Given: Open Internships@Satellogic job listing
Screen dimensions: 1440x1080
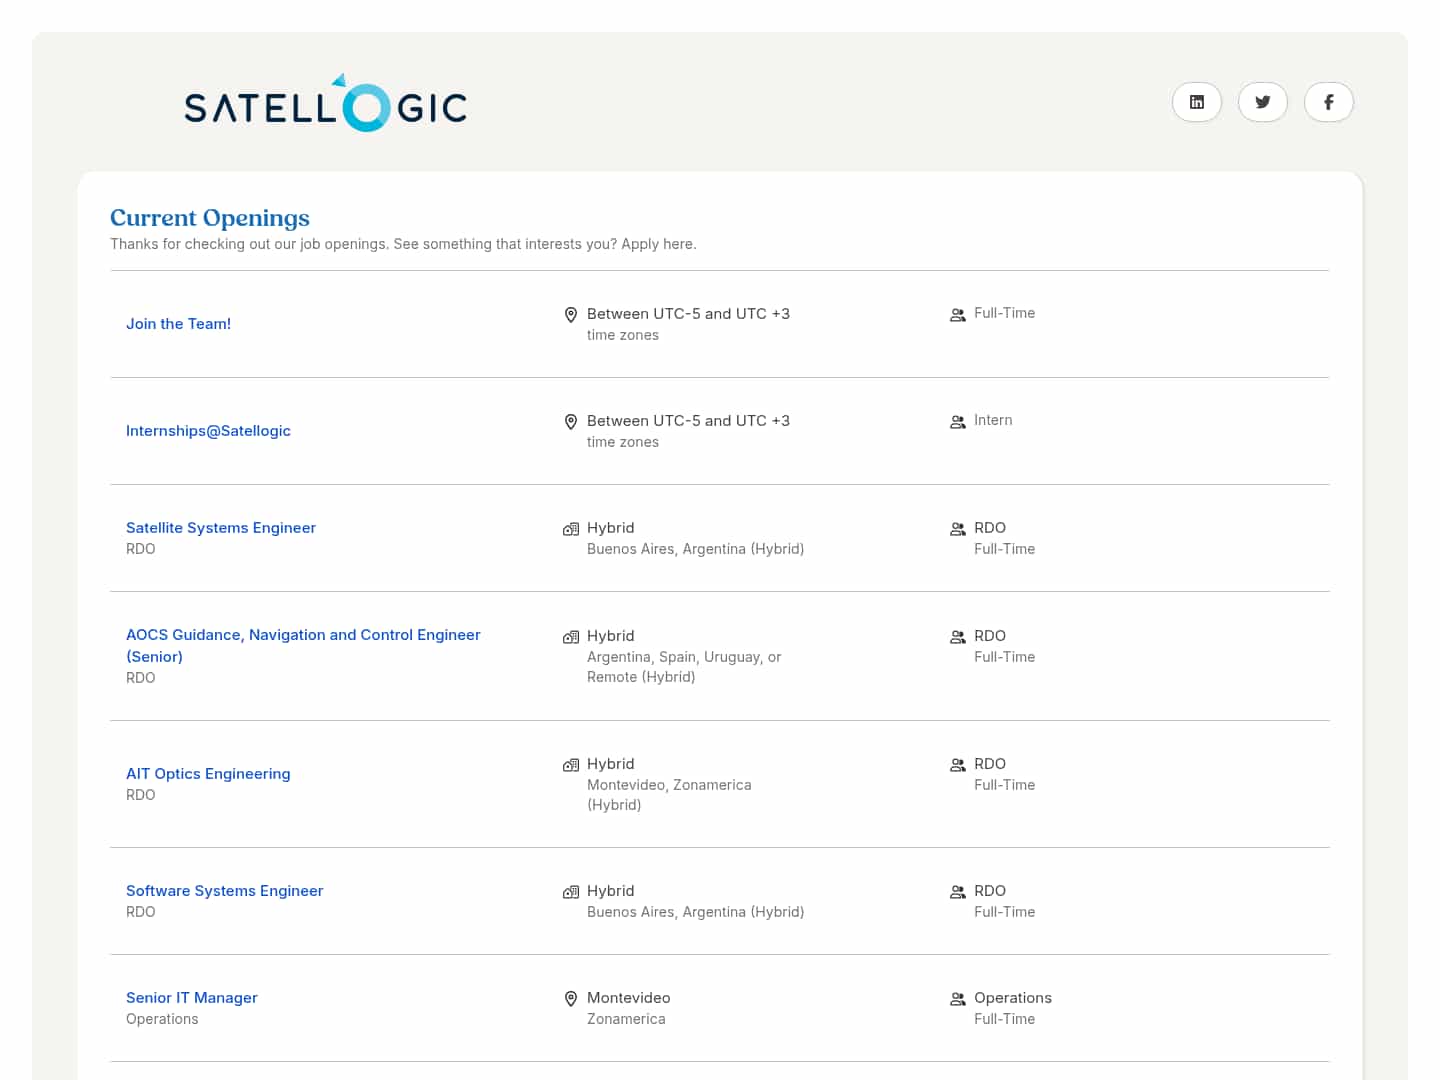Looking at the screenshot, I should (208, 431).
